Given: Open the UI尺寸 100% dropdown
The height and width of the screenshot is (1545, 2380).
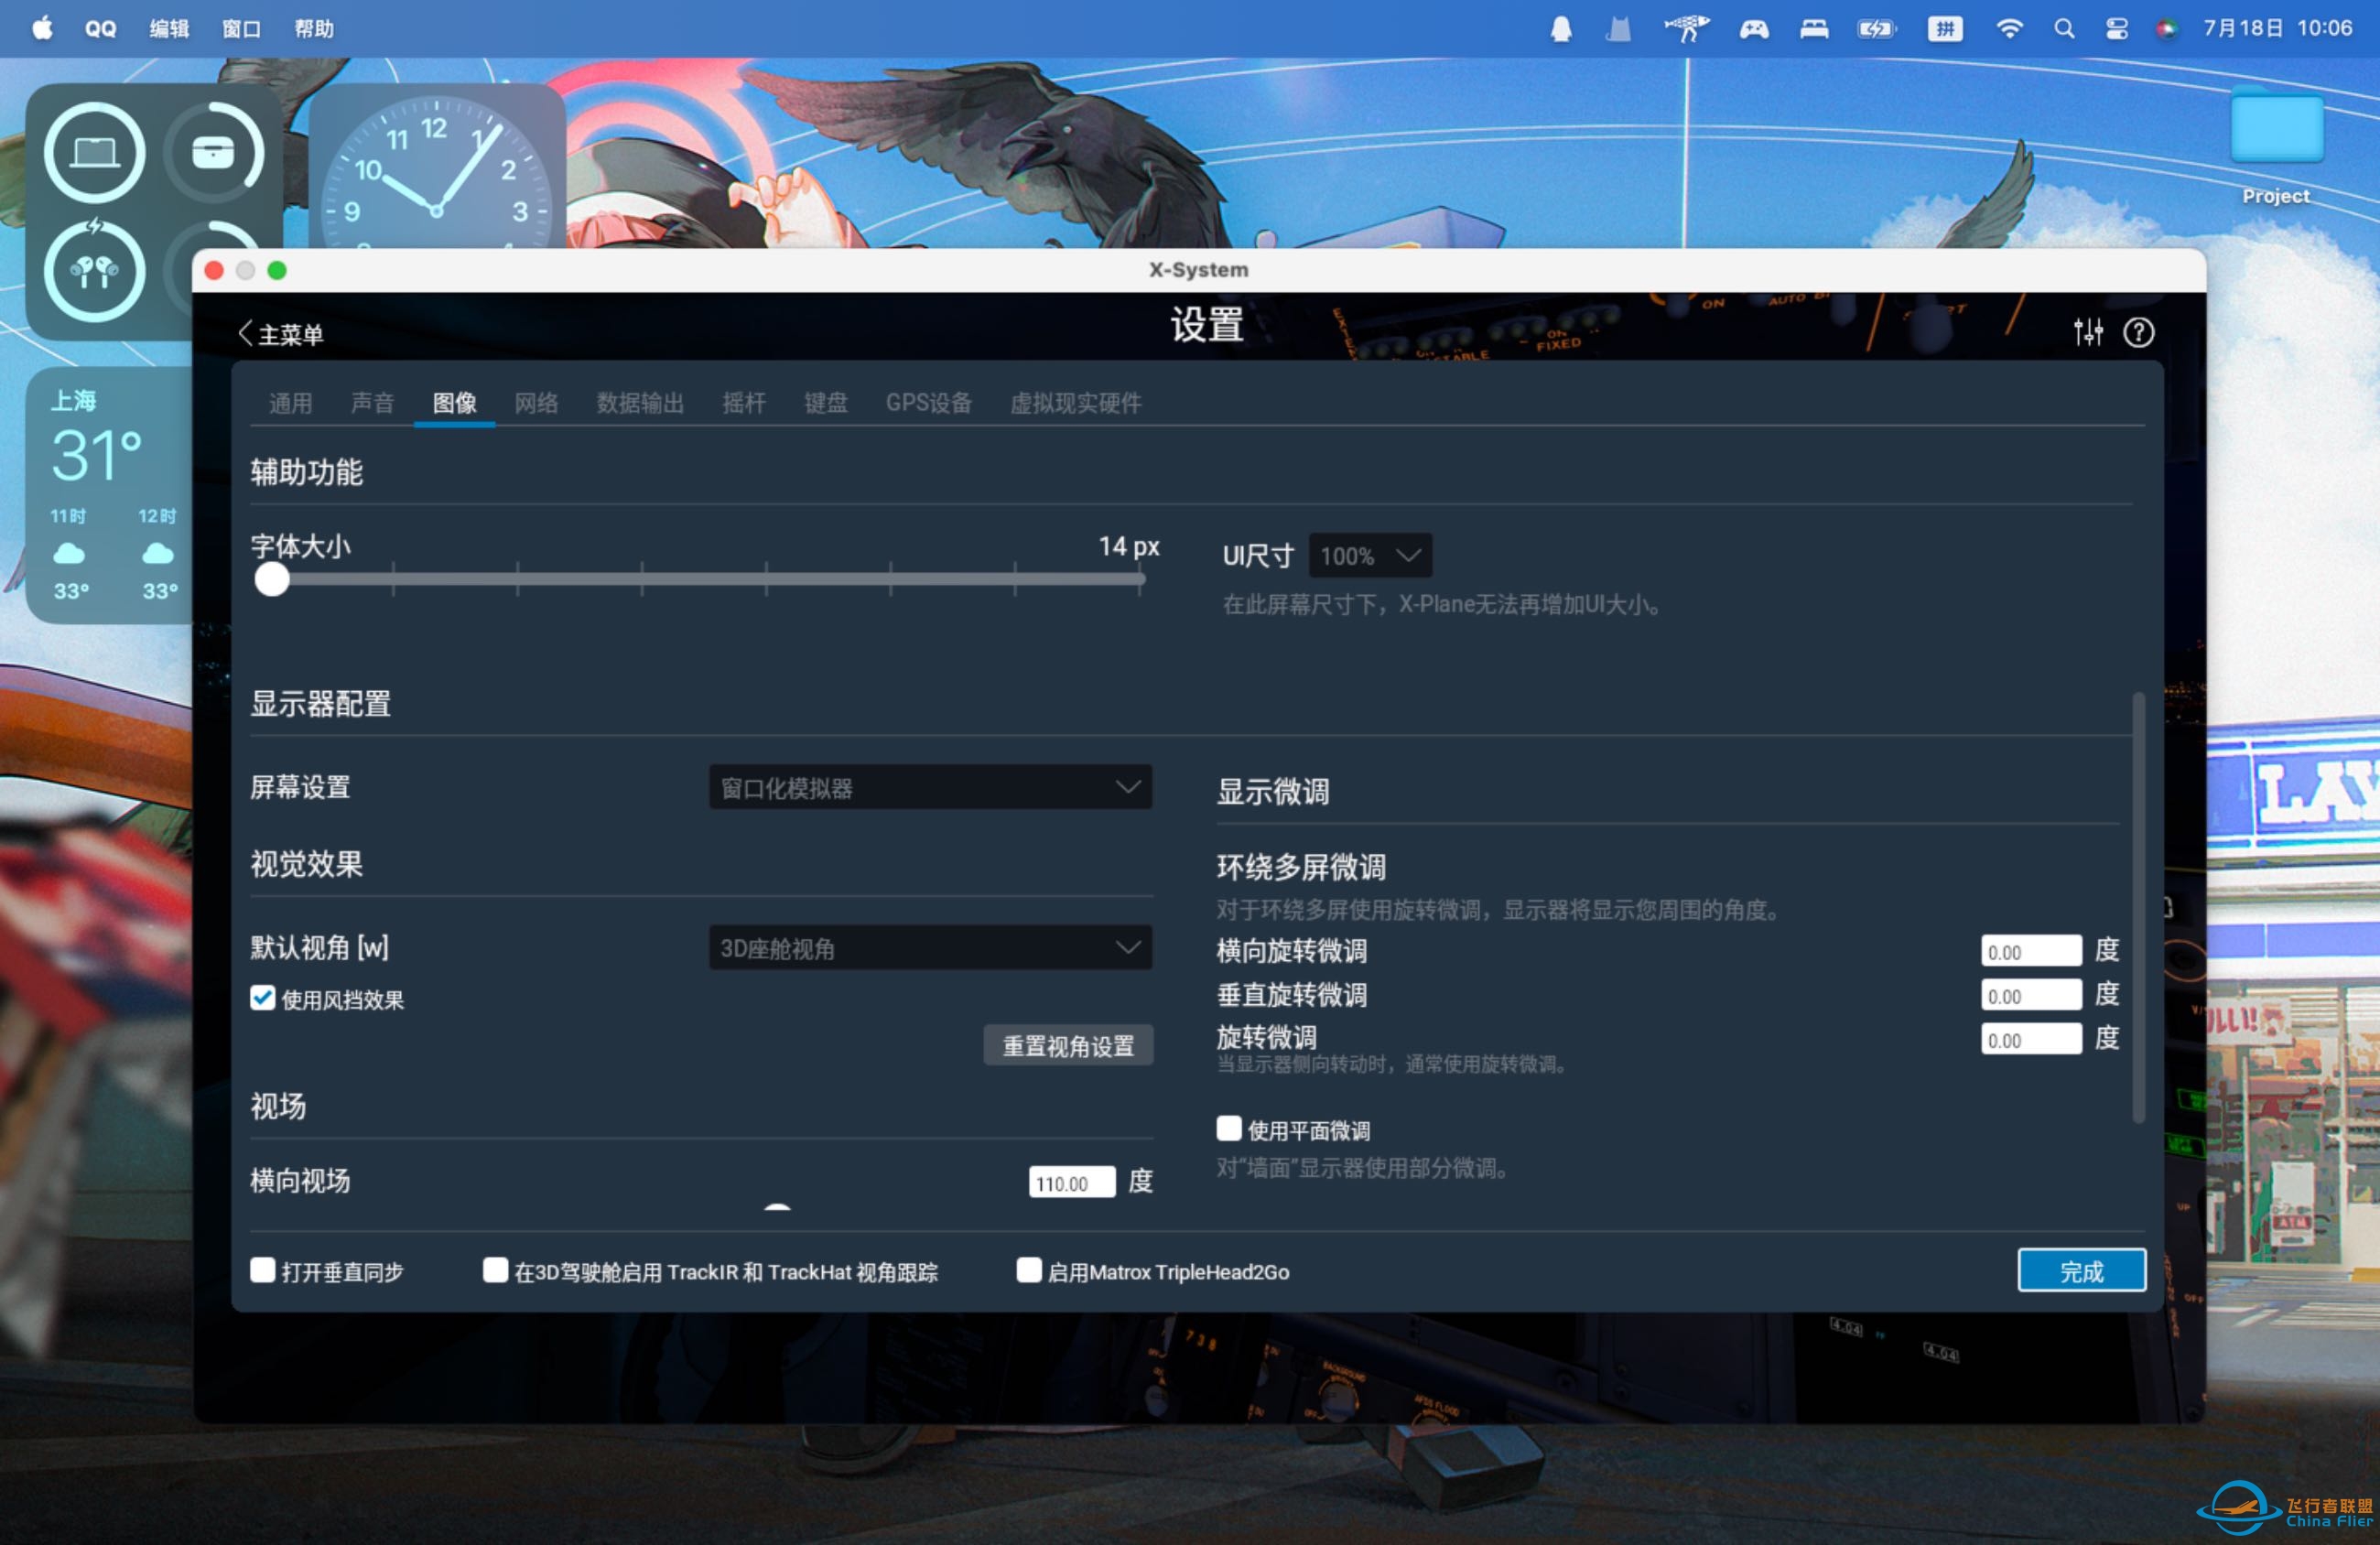Looking at the screenshot, I should pos(1369,556).
